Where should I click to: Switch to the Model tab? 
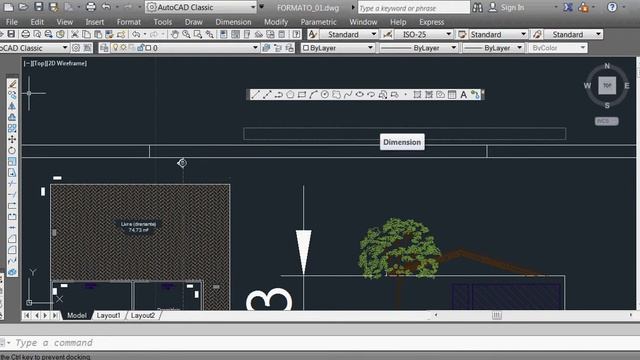tap(77, 315)
